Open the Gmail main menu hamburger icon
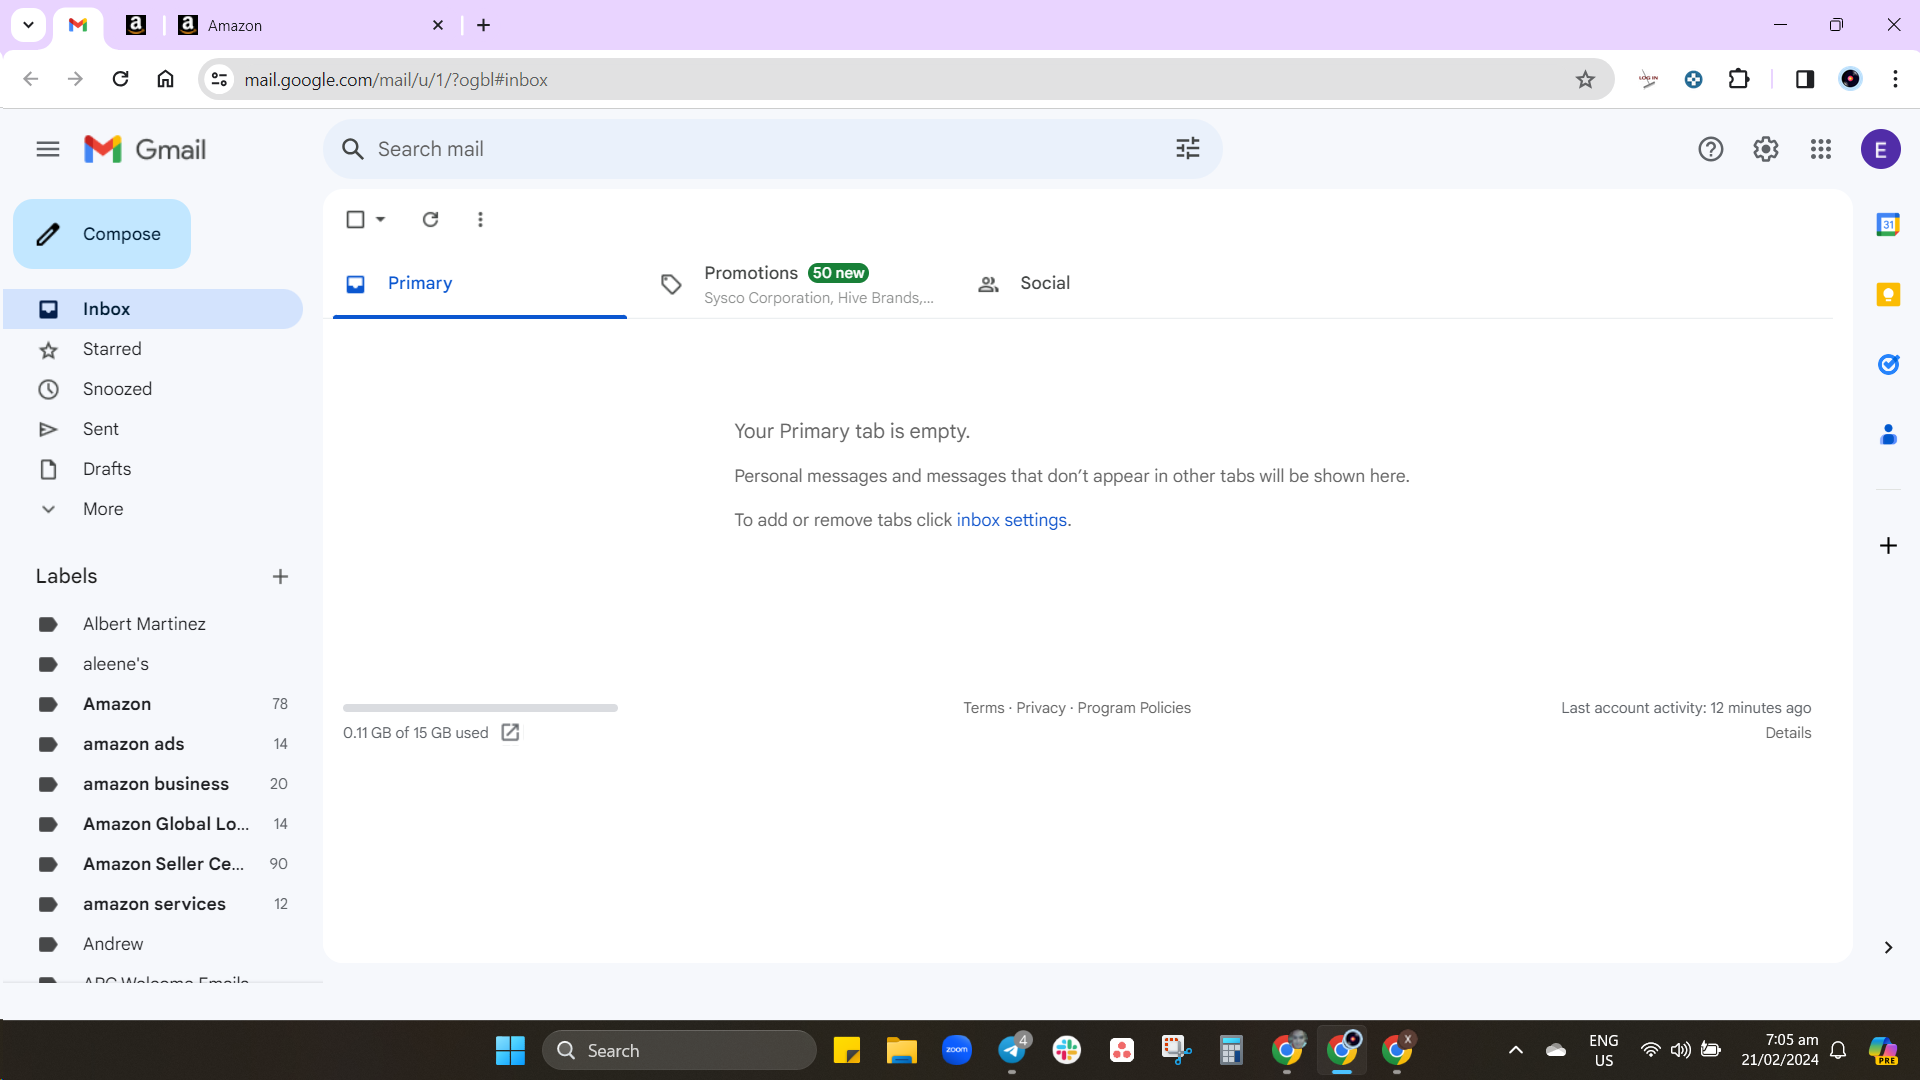This screenshot has width=1920, height=1080. click(48, 149)
